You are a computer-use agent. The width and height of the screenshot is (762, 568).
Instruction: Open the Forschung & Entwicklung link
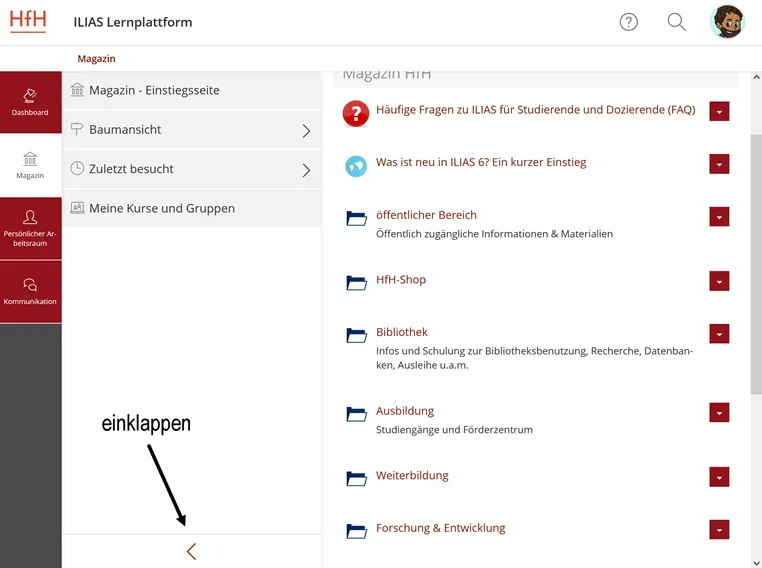coord(440,528)
